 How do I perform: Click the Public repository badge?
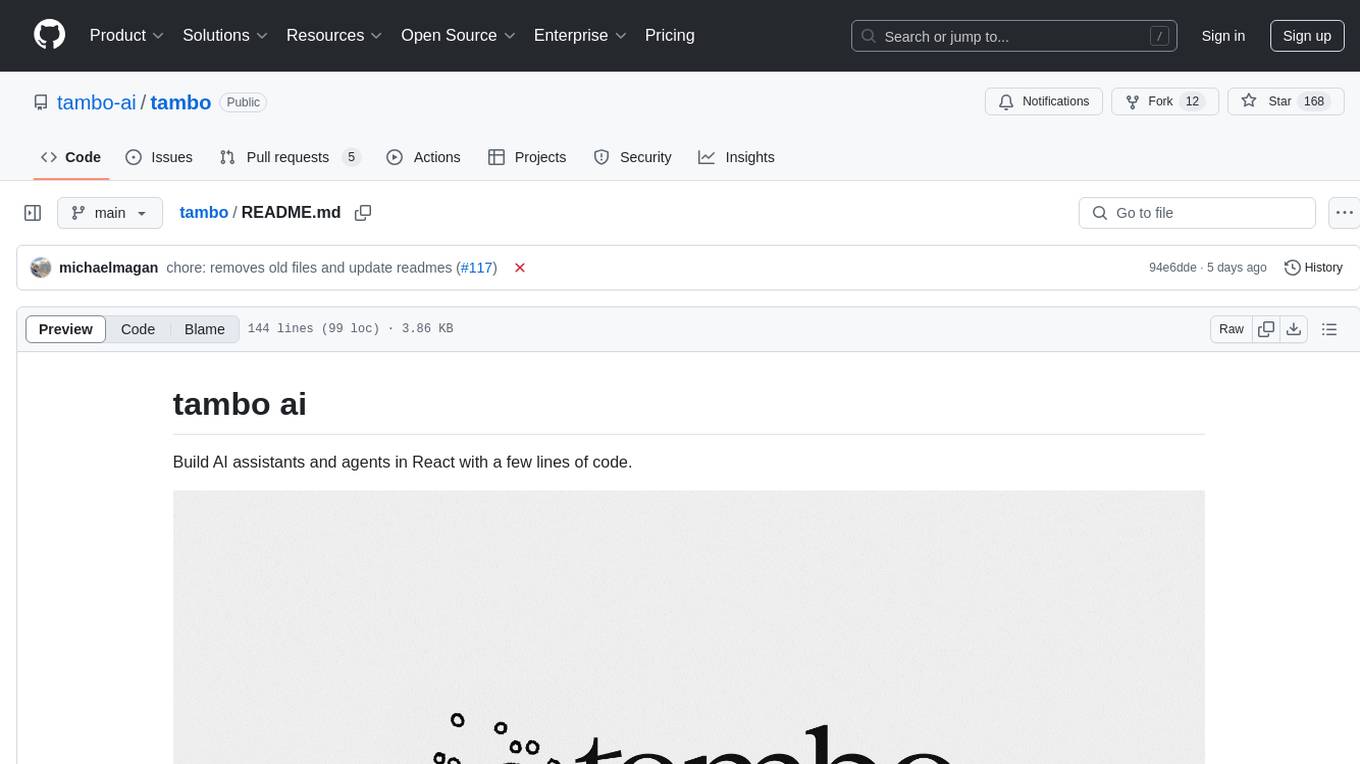(243, 102)
